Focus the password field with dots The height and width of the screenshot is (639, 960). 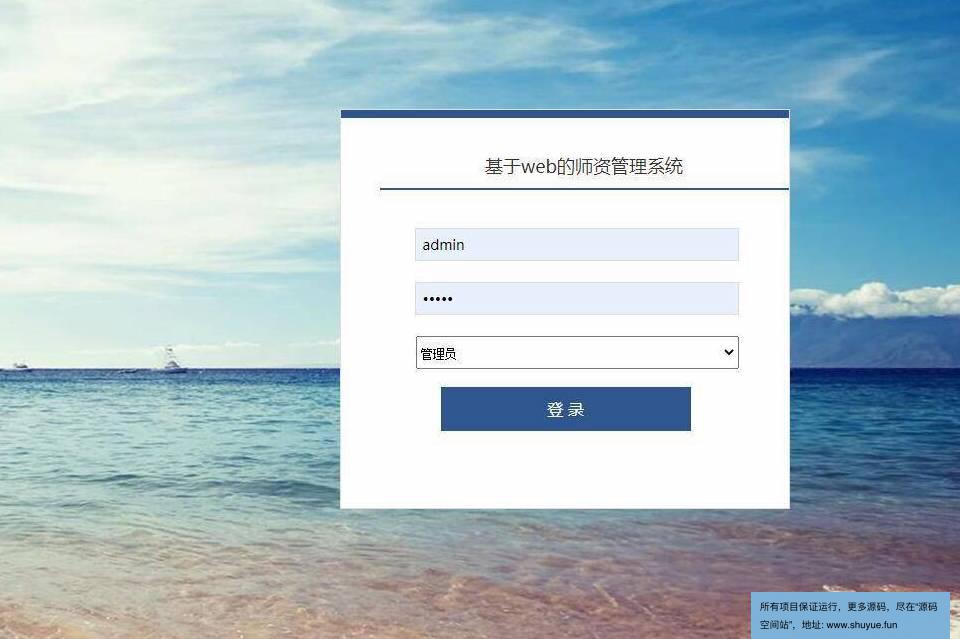577,299
